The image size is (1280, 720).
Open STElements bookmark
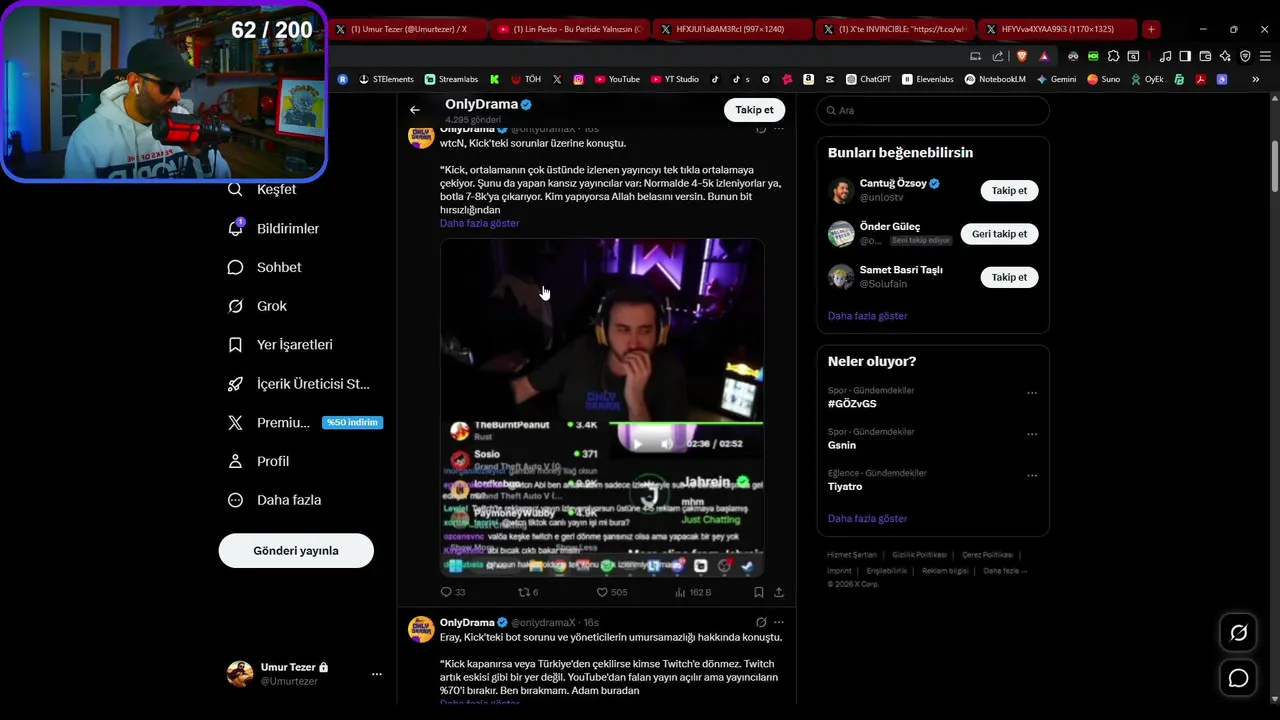click(x=386, y=79)
